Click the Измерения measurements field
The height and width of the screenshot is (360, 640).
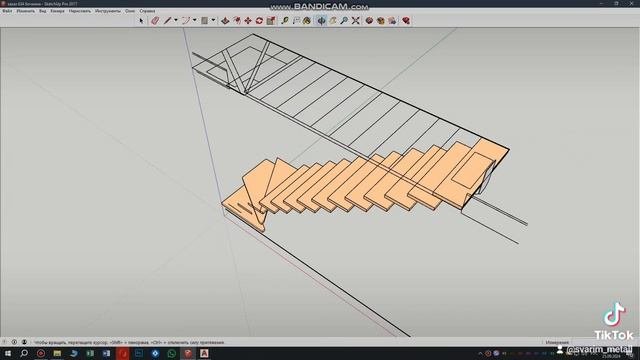(x=557, y=342)
